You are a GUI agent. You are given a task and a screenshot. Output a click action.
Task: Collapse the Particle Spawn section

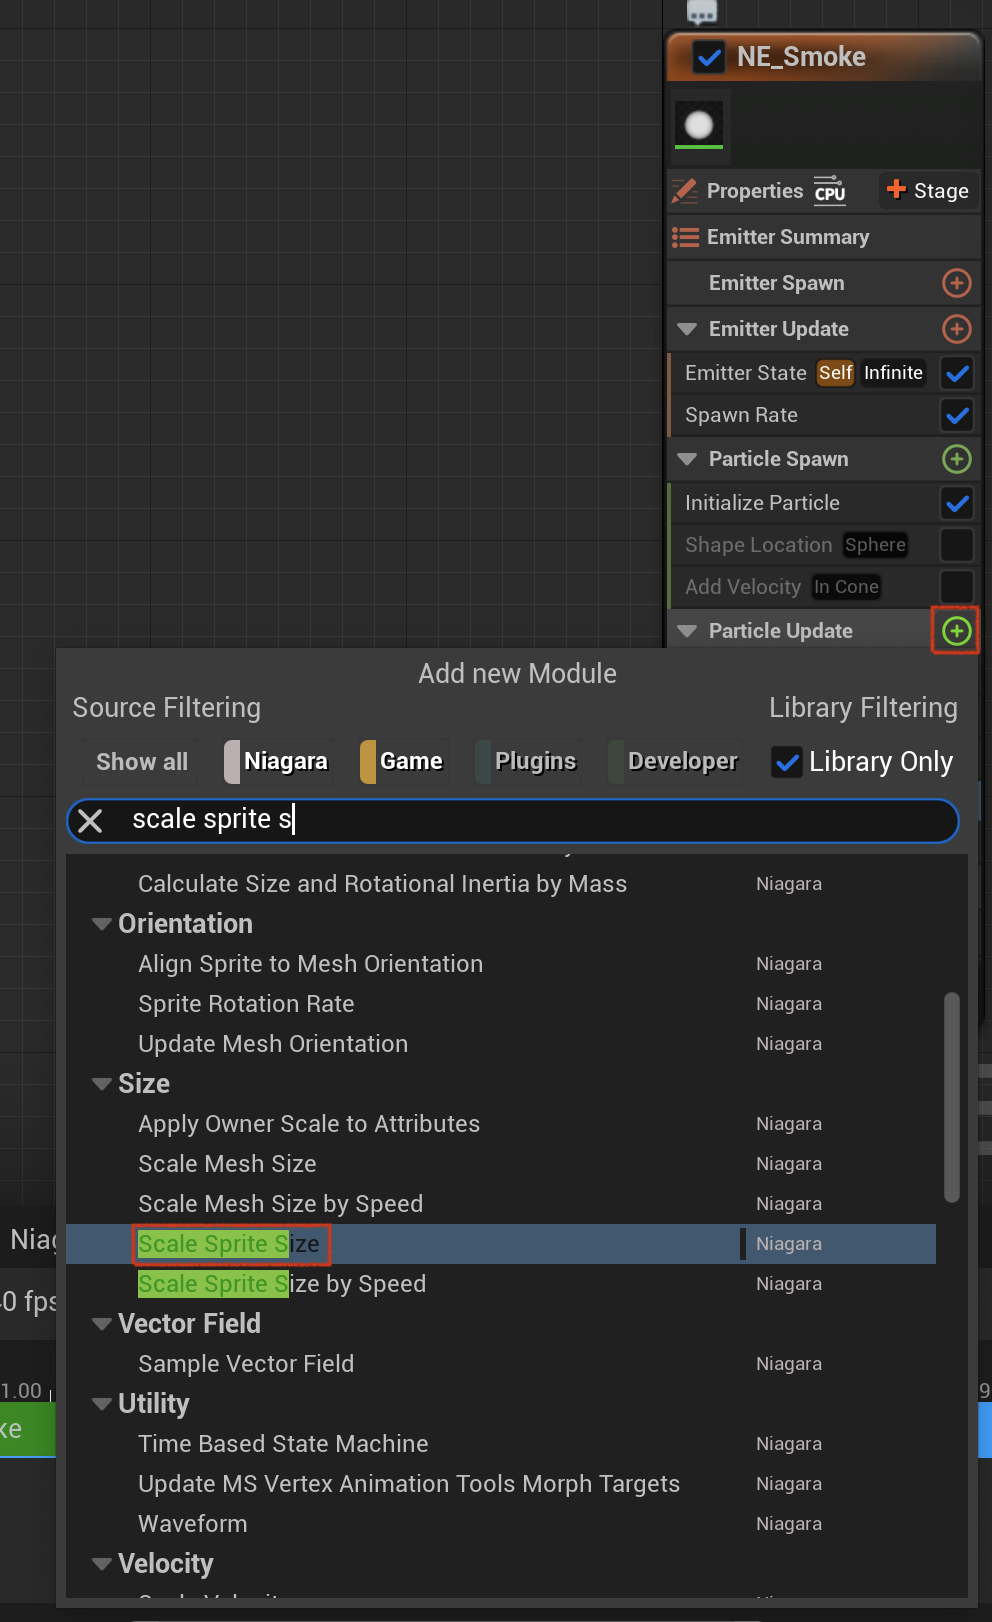point(687,459)
